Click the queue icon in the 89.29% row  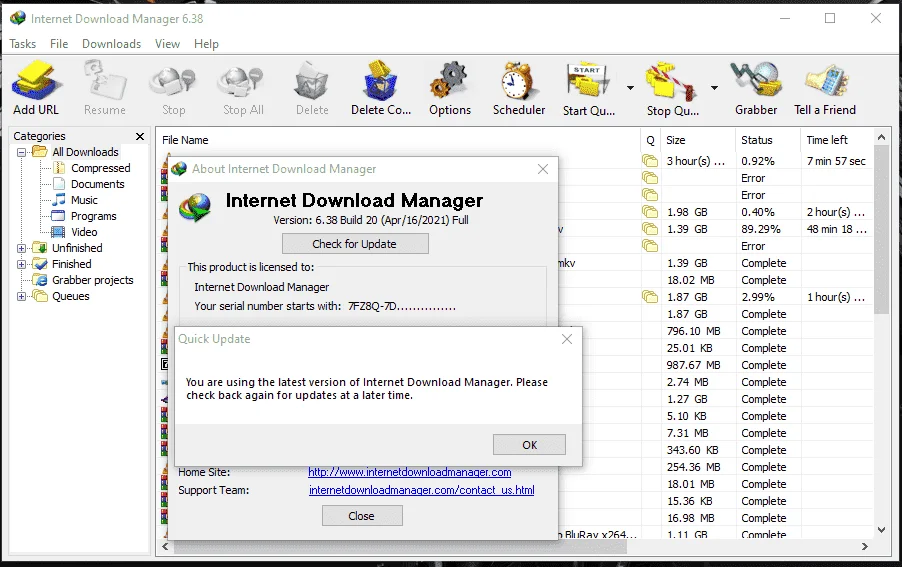pyautogui.click(x=649, y=229)
